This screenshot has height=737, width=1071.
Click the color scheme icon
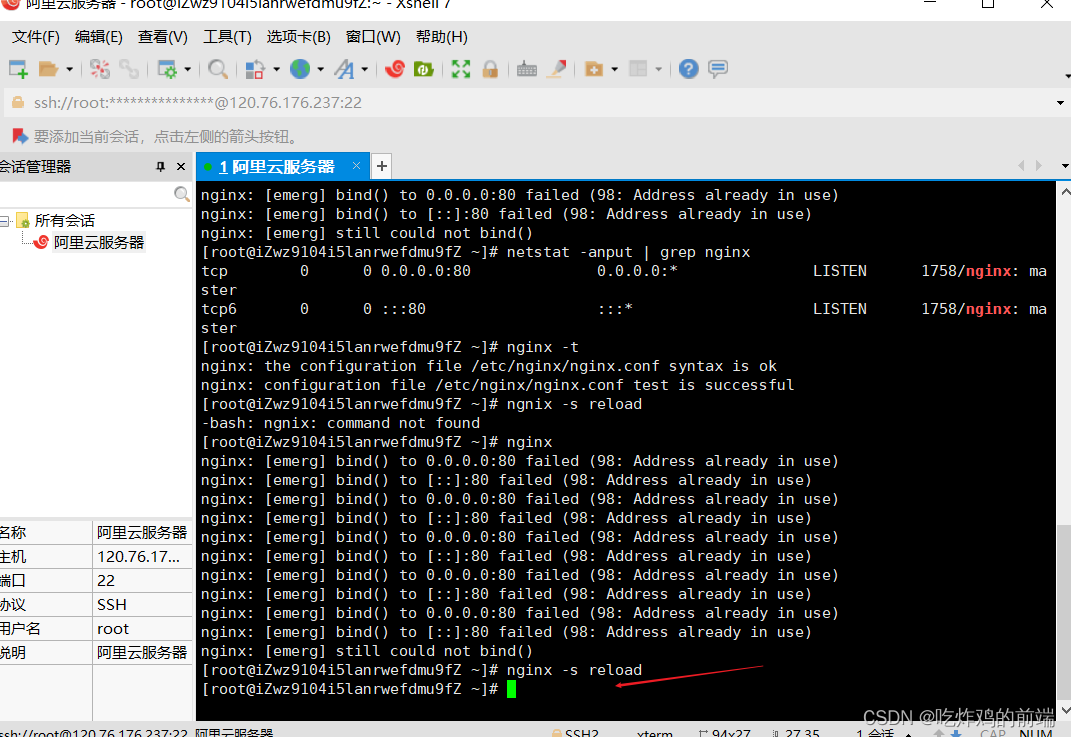click(x=255, y=69)
